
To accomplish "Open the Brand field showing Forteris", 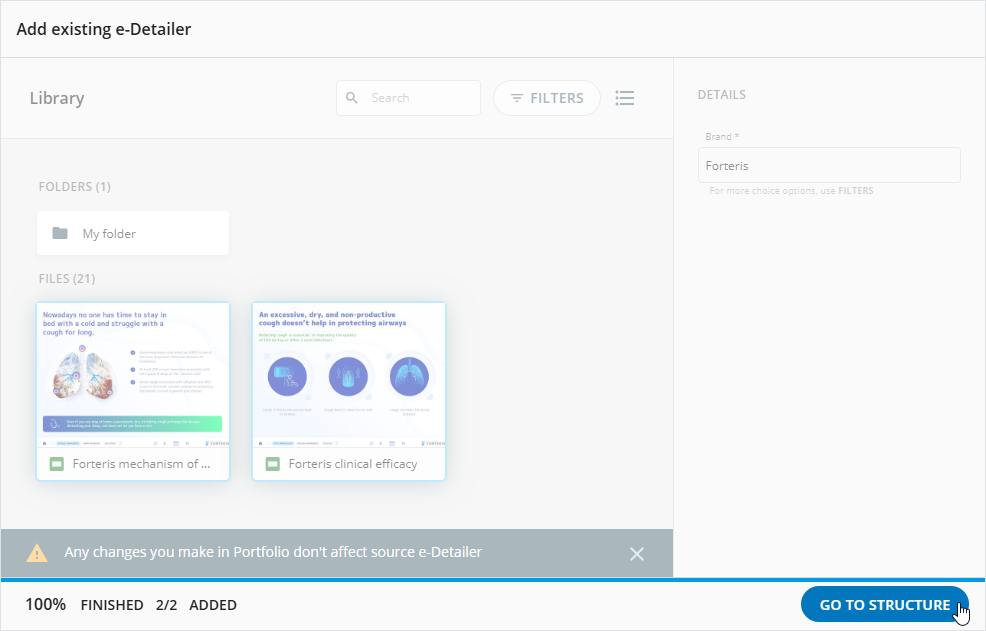I will tap(828, 165).
